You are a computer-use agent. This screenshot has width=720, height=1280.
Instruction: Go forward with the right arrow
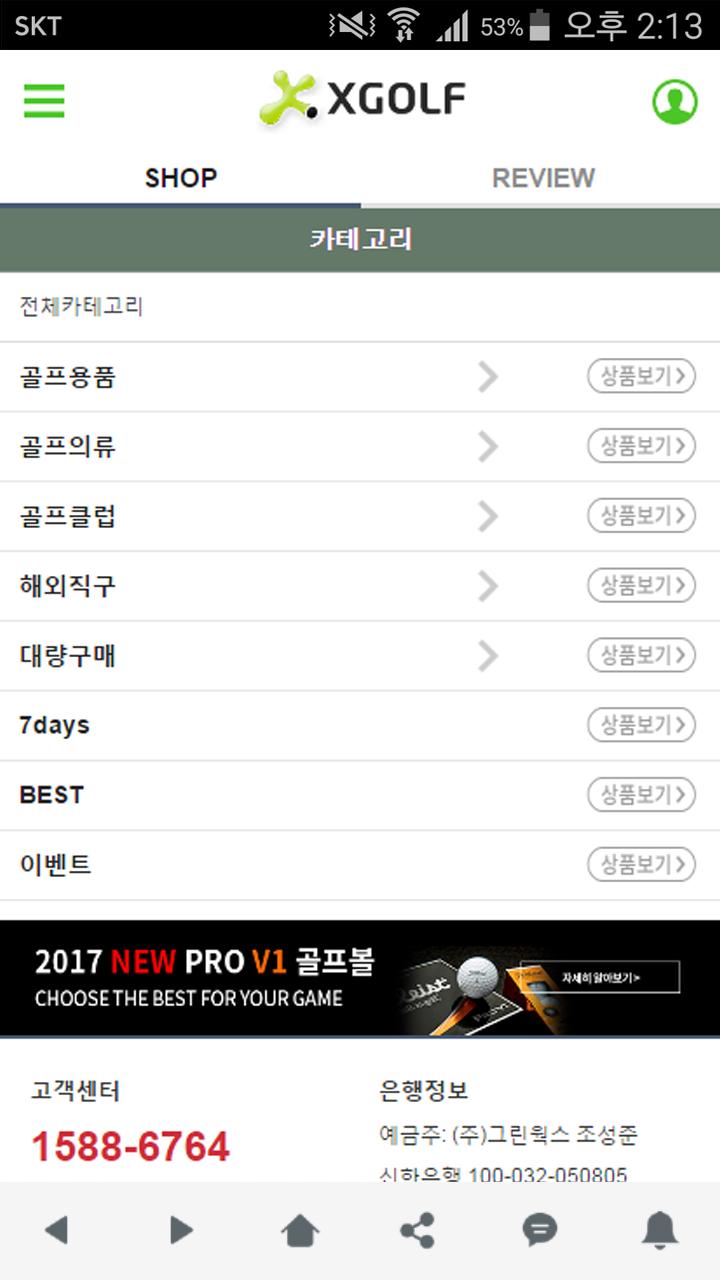click(x=181, y=1230)
